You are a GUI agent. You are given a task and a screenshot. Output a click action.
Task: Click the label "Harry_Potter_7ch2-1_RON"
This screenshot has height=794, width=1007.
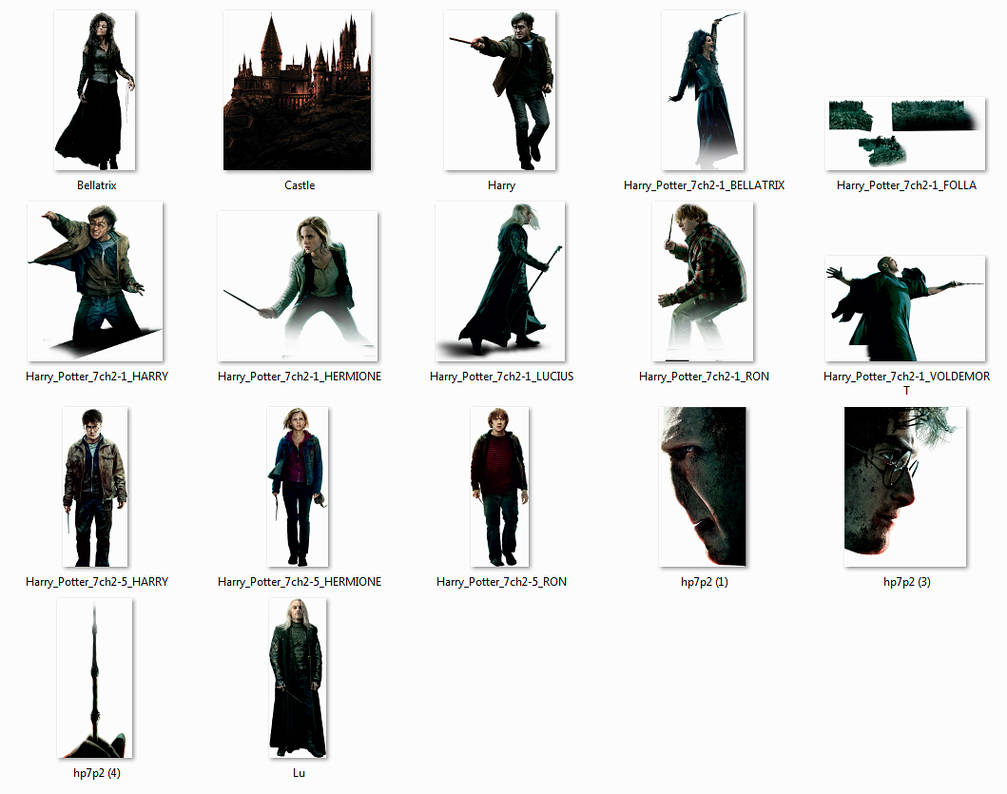[x=704, y=376]
